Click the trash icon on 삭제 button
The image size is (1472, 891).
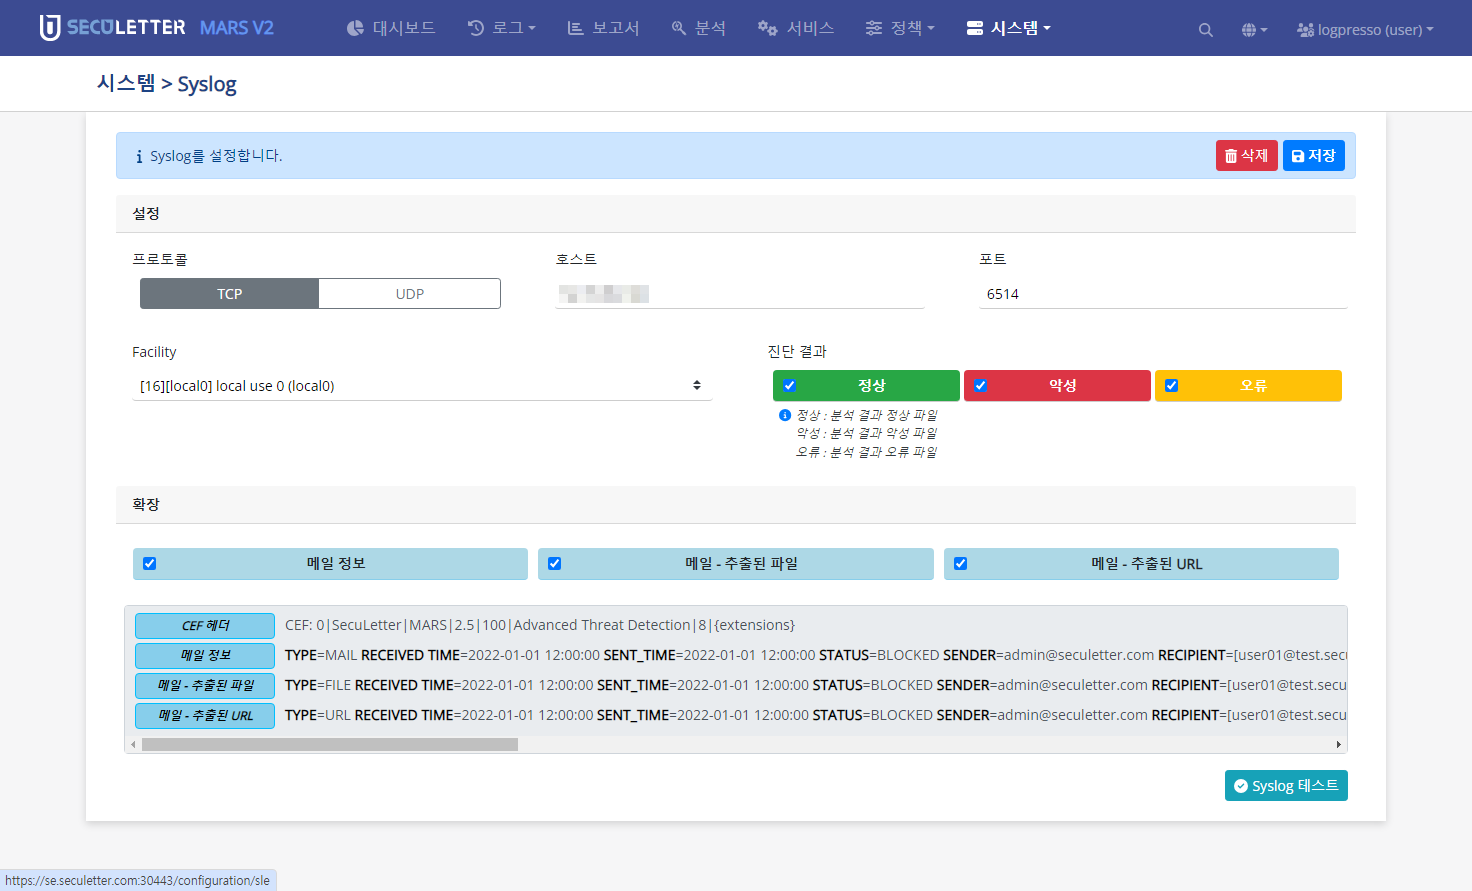[x=1231, y=156]
